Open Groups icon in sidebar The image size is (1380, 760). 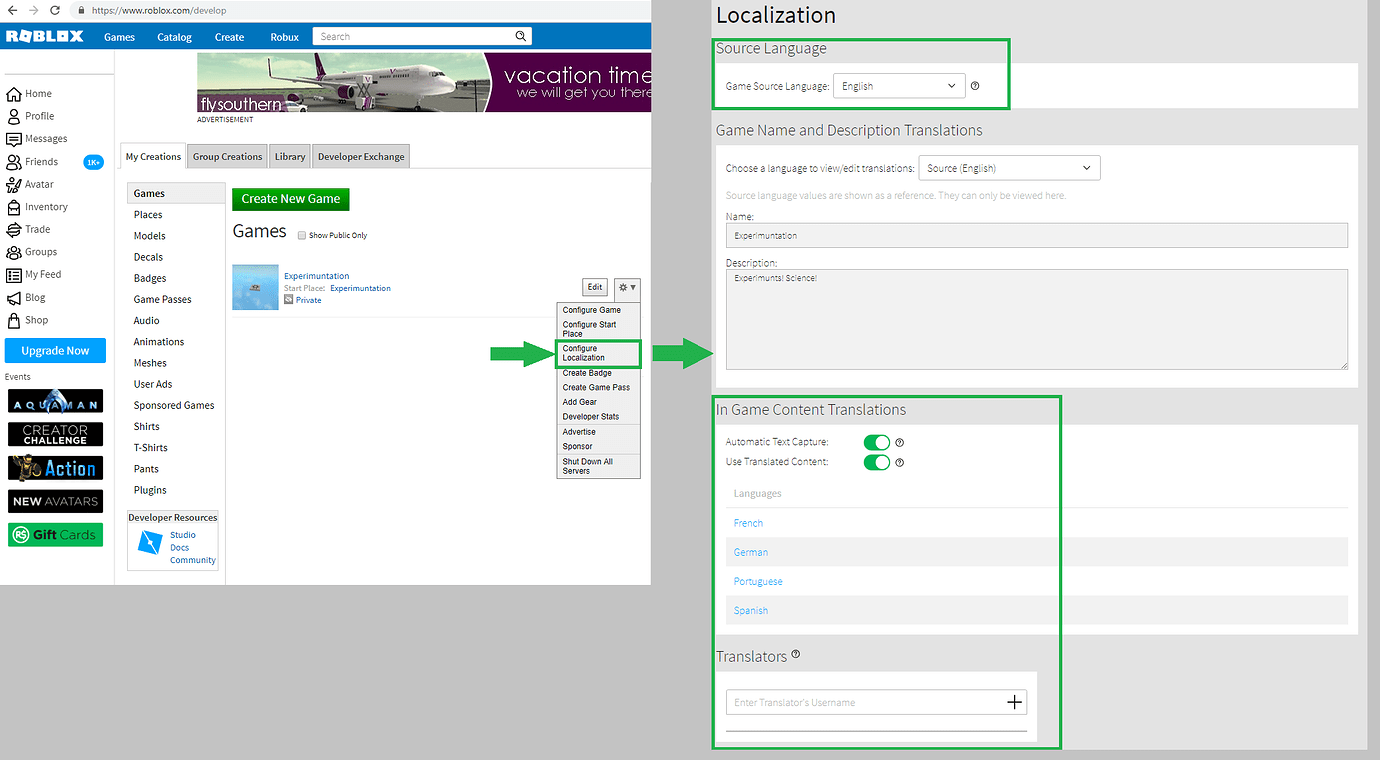click(x=14, y=252)
